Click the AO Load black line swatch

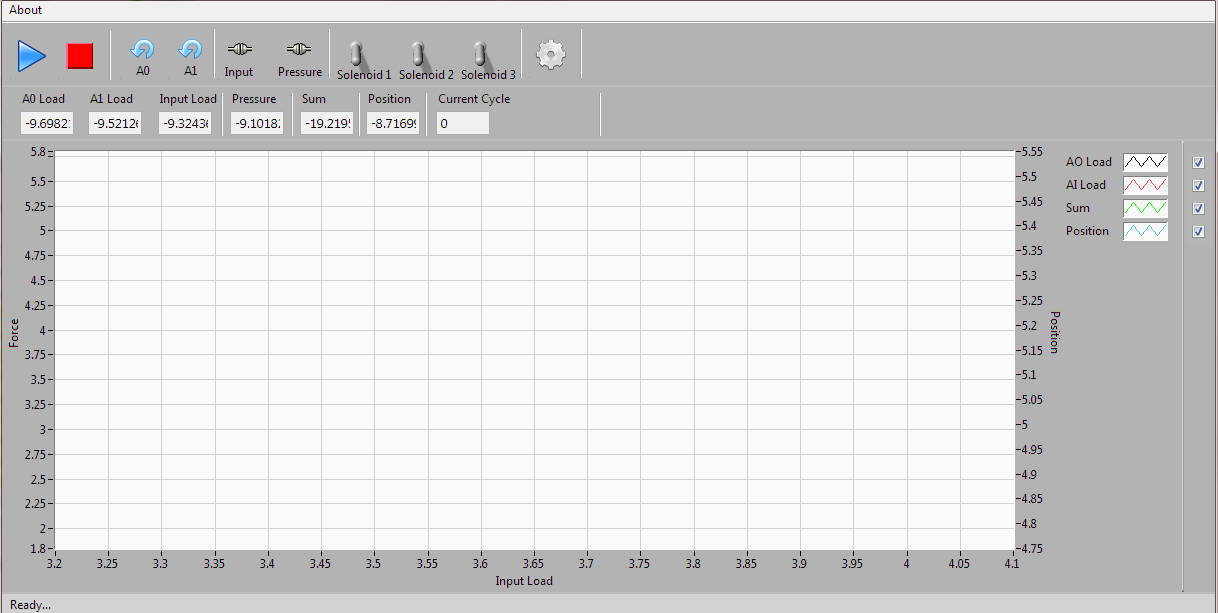(1145, 162)
